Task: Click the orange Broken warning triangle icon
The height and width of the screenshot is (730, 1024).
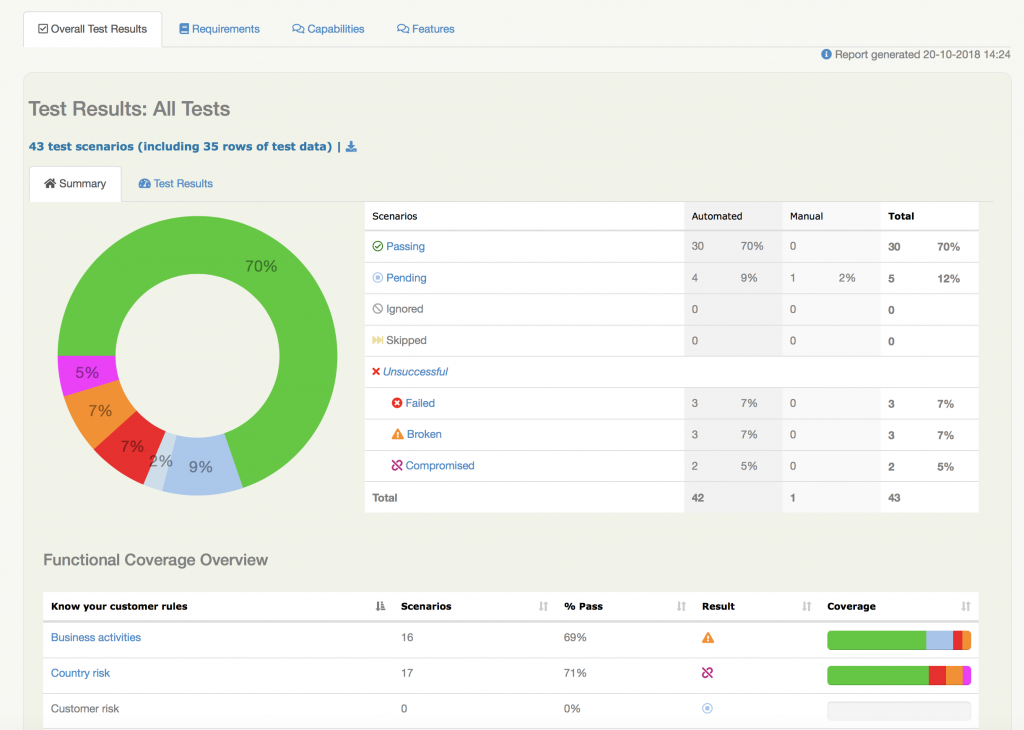Action: click(x=397, y=435)
